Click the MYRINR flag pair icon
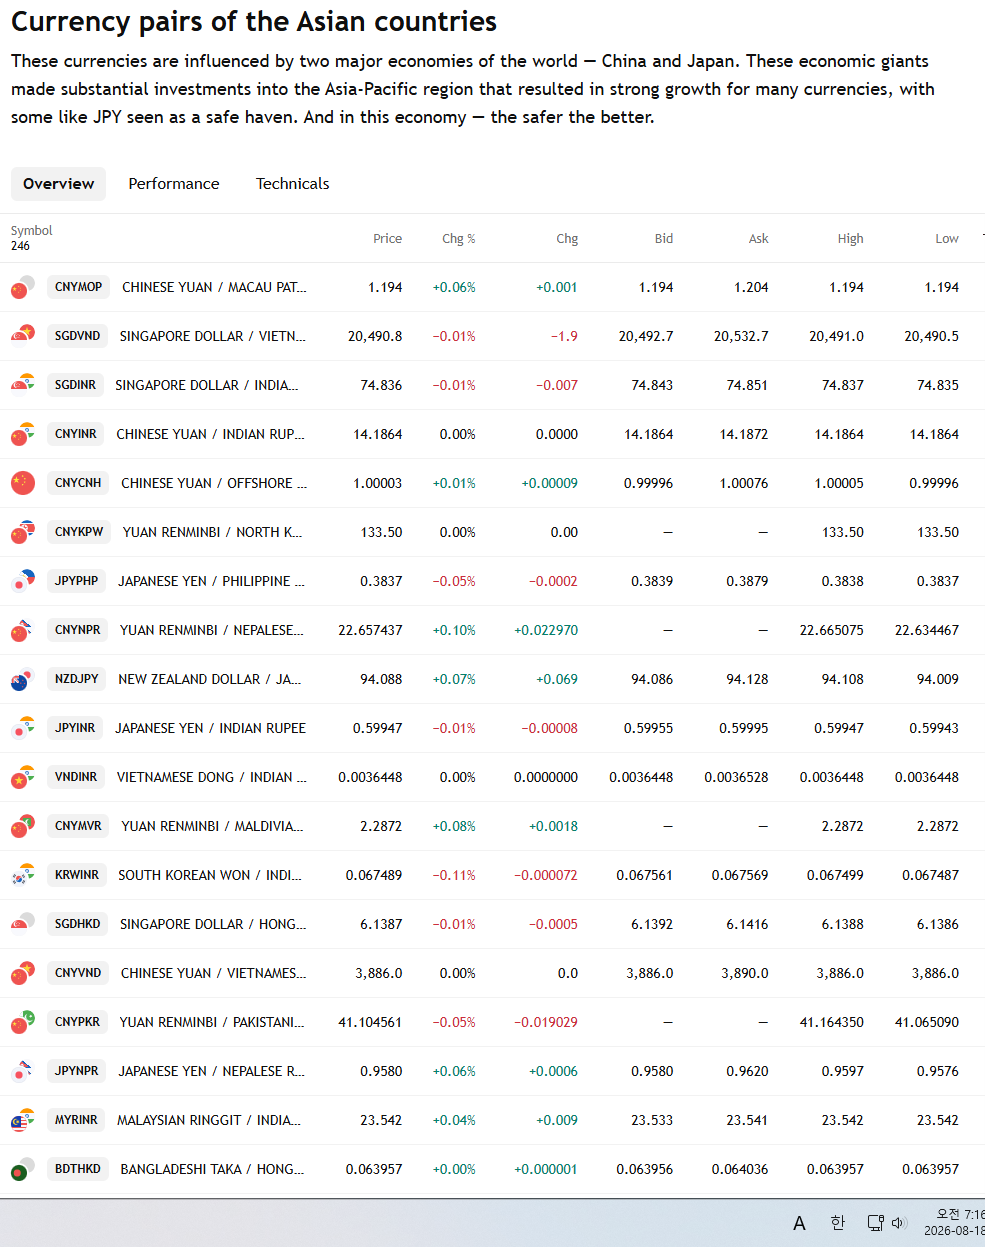Screen dimensions: 985x1247 point(23,1121)
